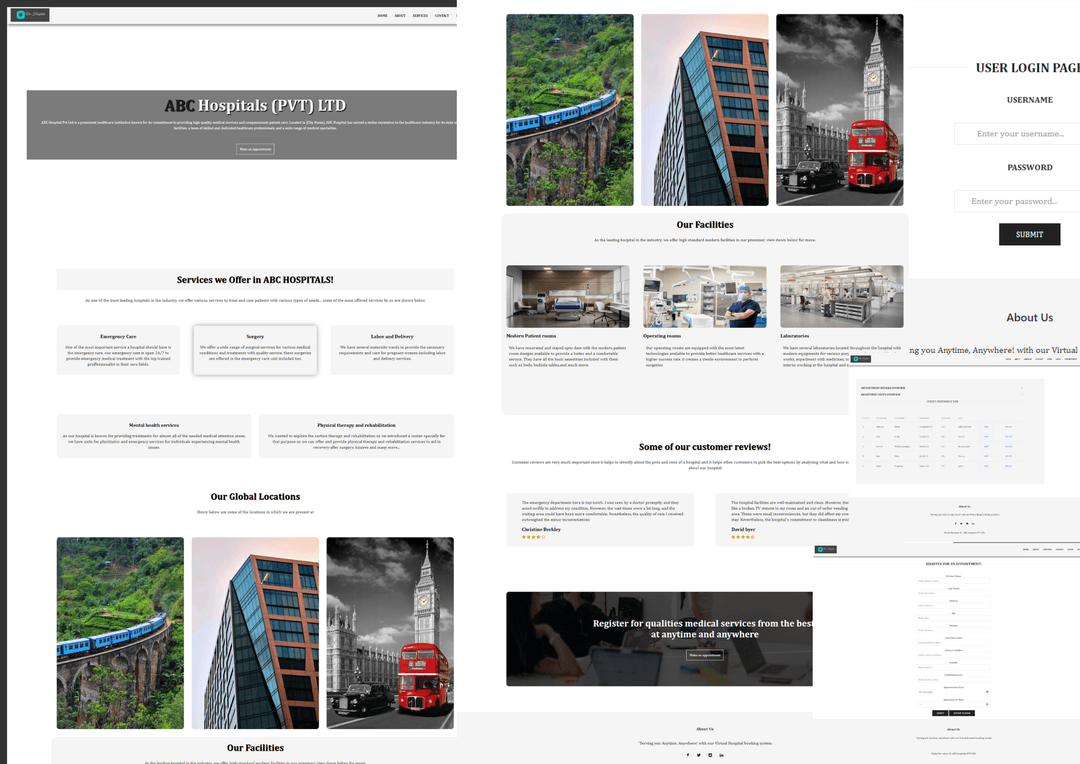Open the Twitter icon under the 'Serving you Anytime' tagline
Viewport: 1080px width, 764px height.
point(698,755)
